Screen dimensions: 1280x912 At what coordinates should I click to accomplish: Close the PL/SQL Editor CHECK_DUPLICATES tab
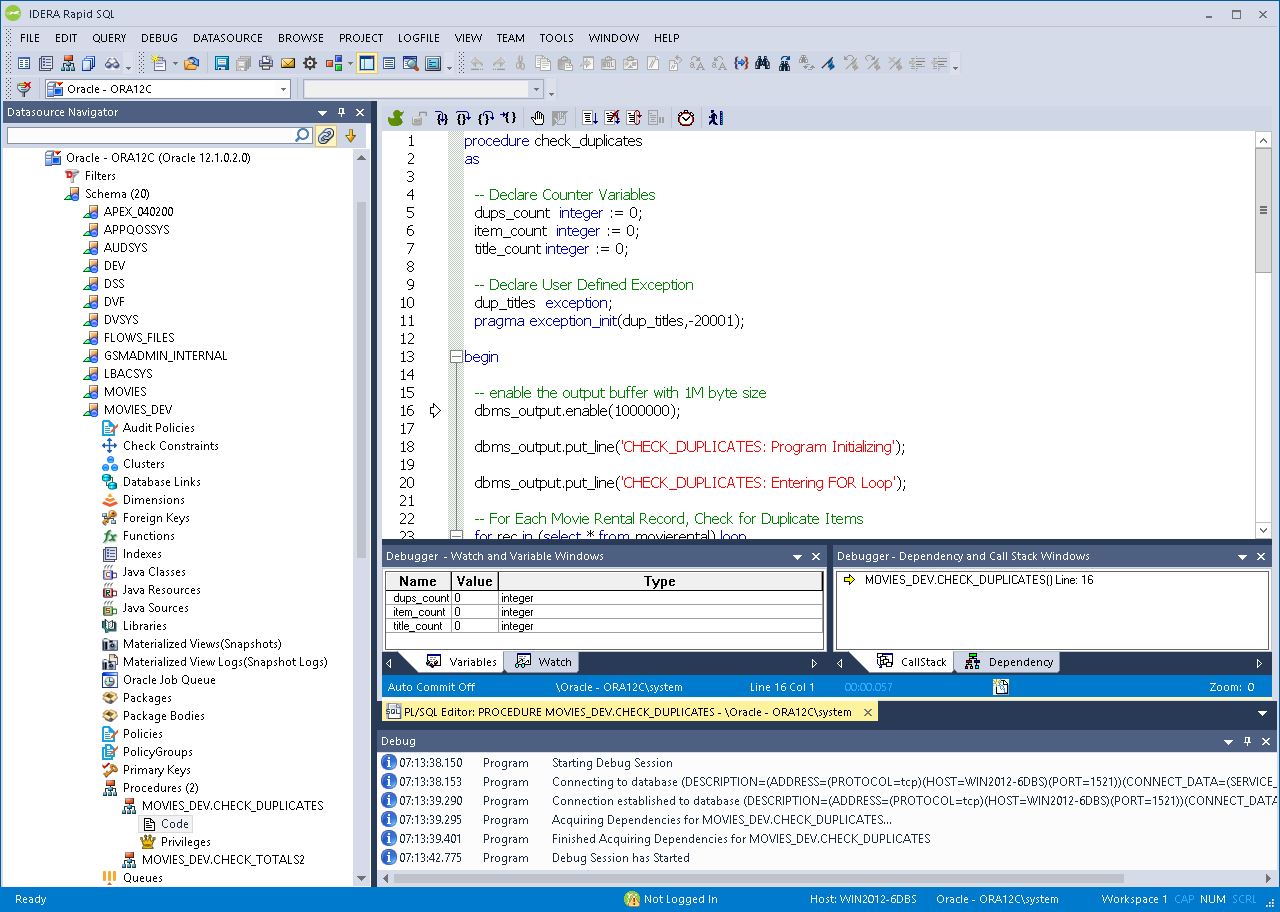868,712
